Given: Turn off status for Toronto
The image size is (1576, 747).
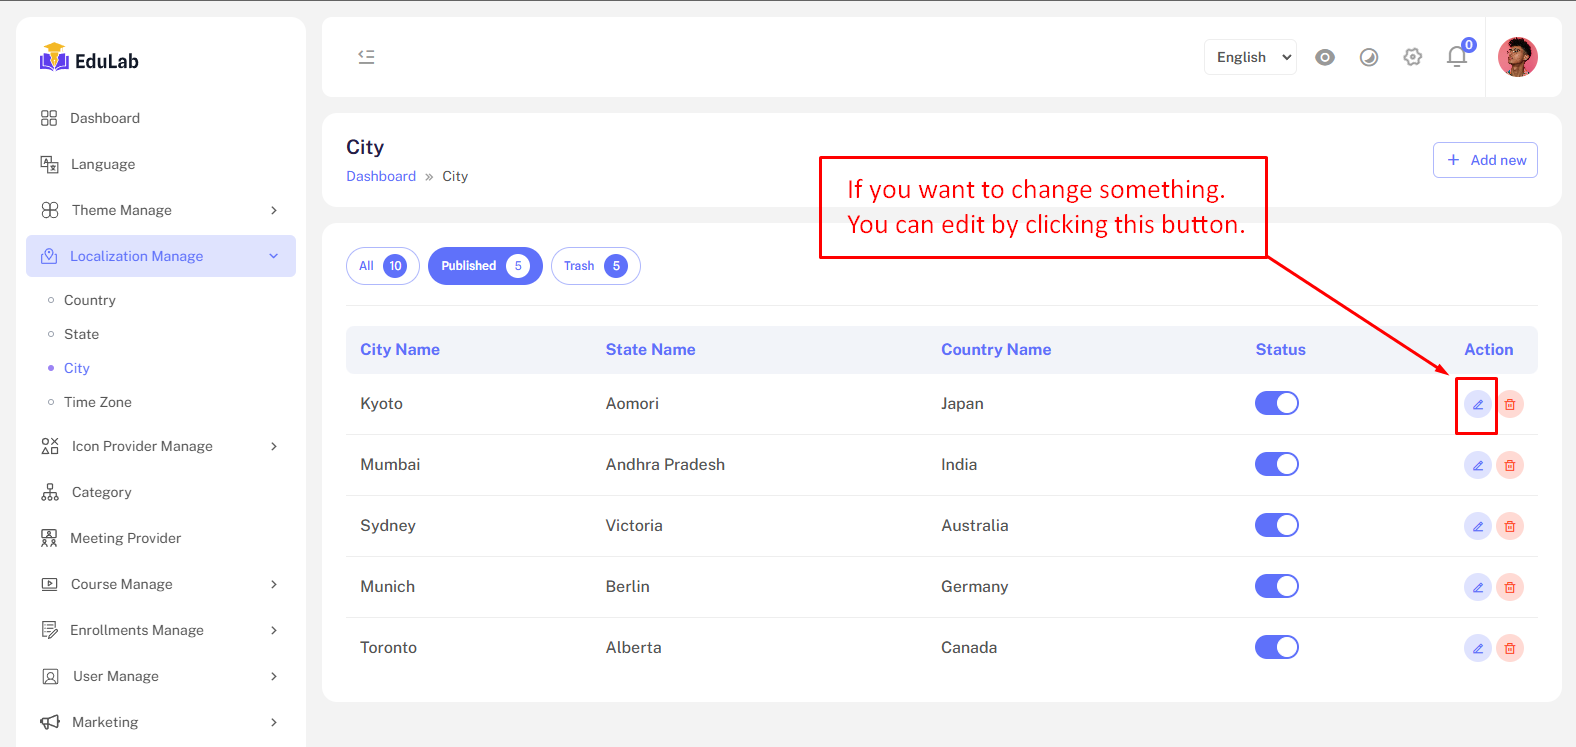Looking at the screenshot, I should tap(1276, 647).
